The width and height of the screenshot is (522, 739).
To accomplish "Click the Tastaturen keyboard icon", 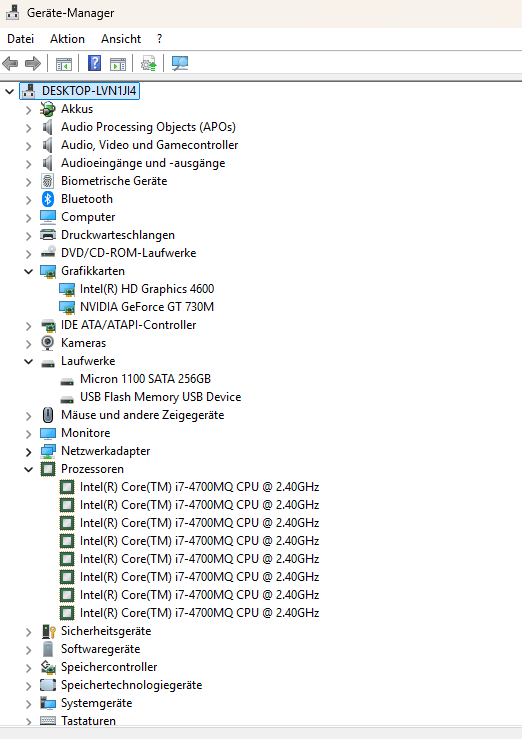I will click(48, 721).
